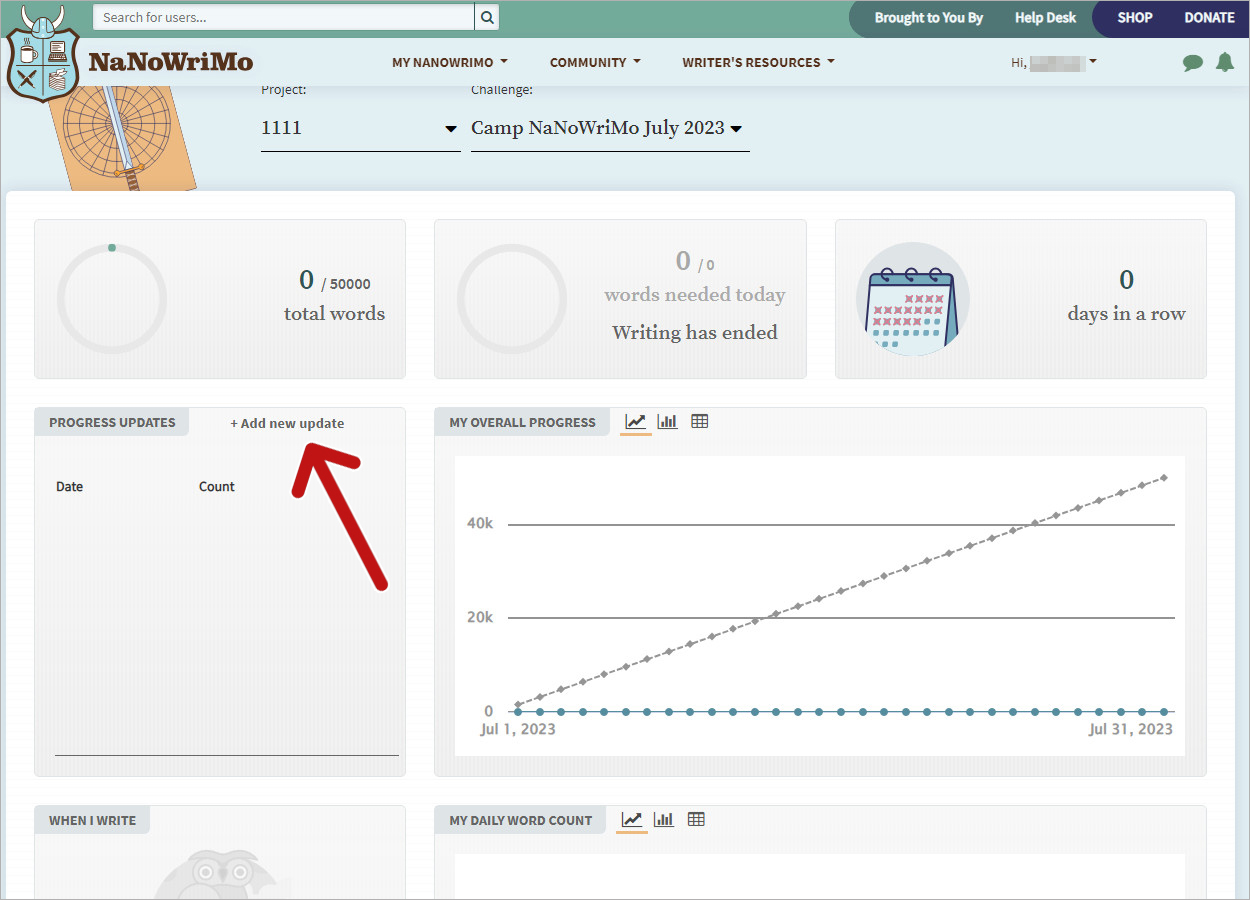The width and height of the screenshot is (1250, 900).
Task: Go to the SHOP page
Action: pyautogui.click(x=1135, y=18)
